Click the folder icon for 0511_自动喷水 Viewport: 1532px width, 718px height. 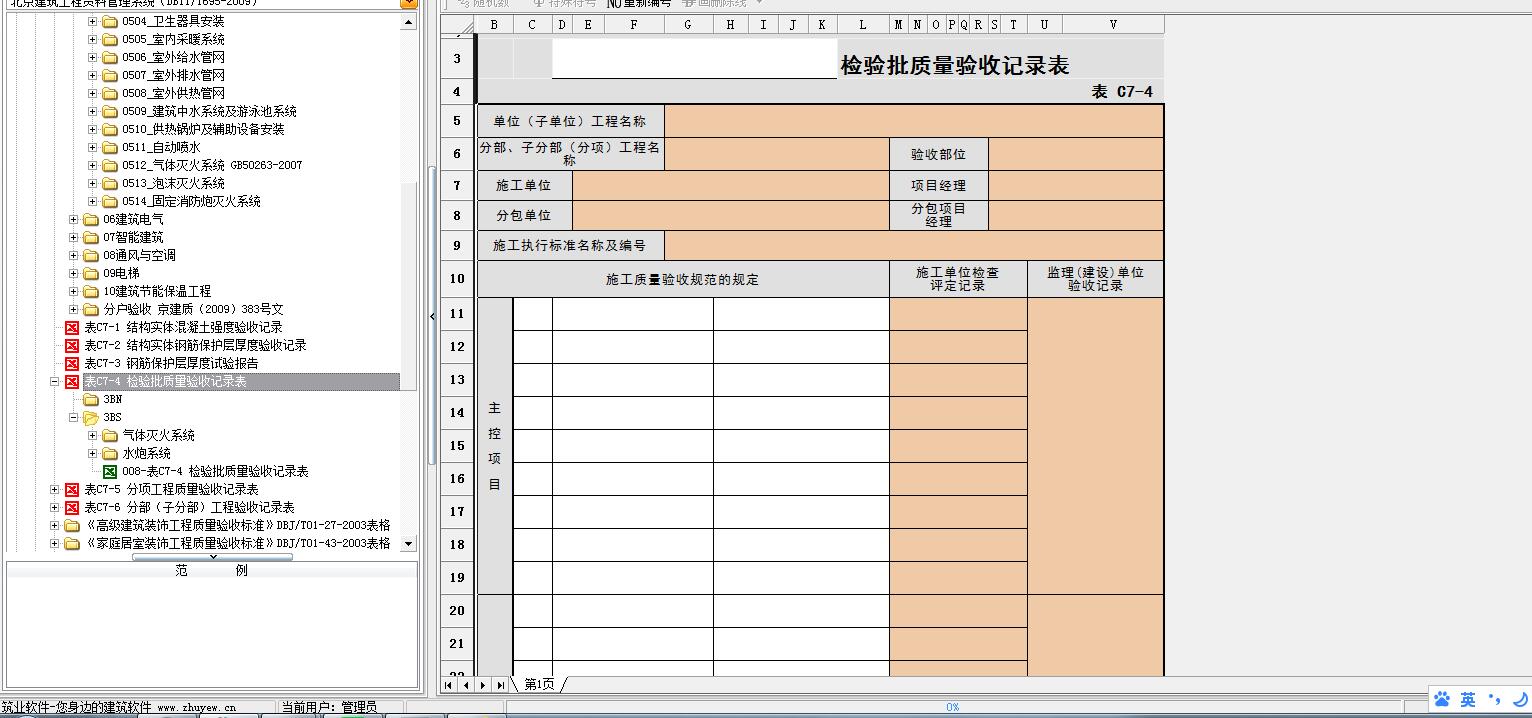tap(110, 147)
